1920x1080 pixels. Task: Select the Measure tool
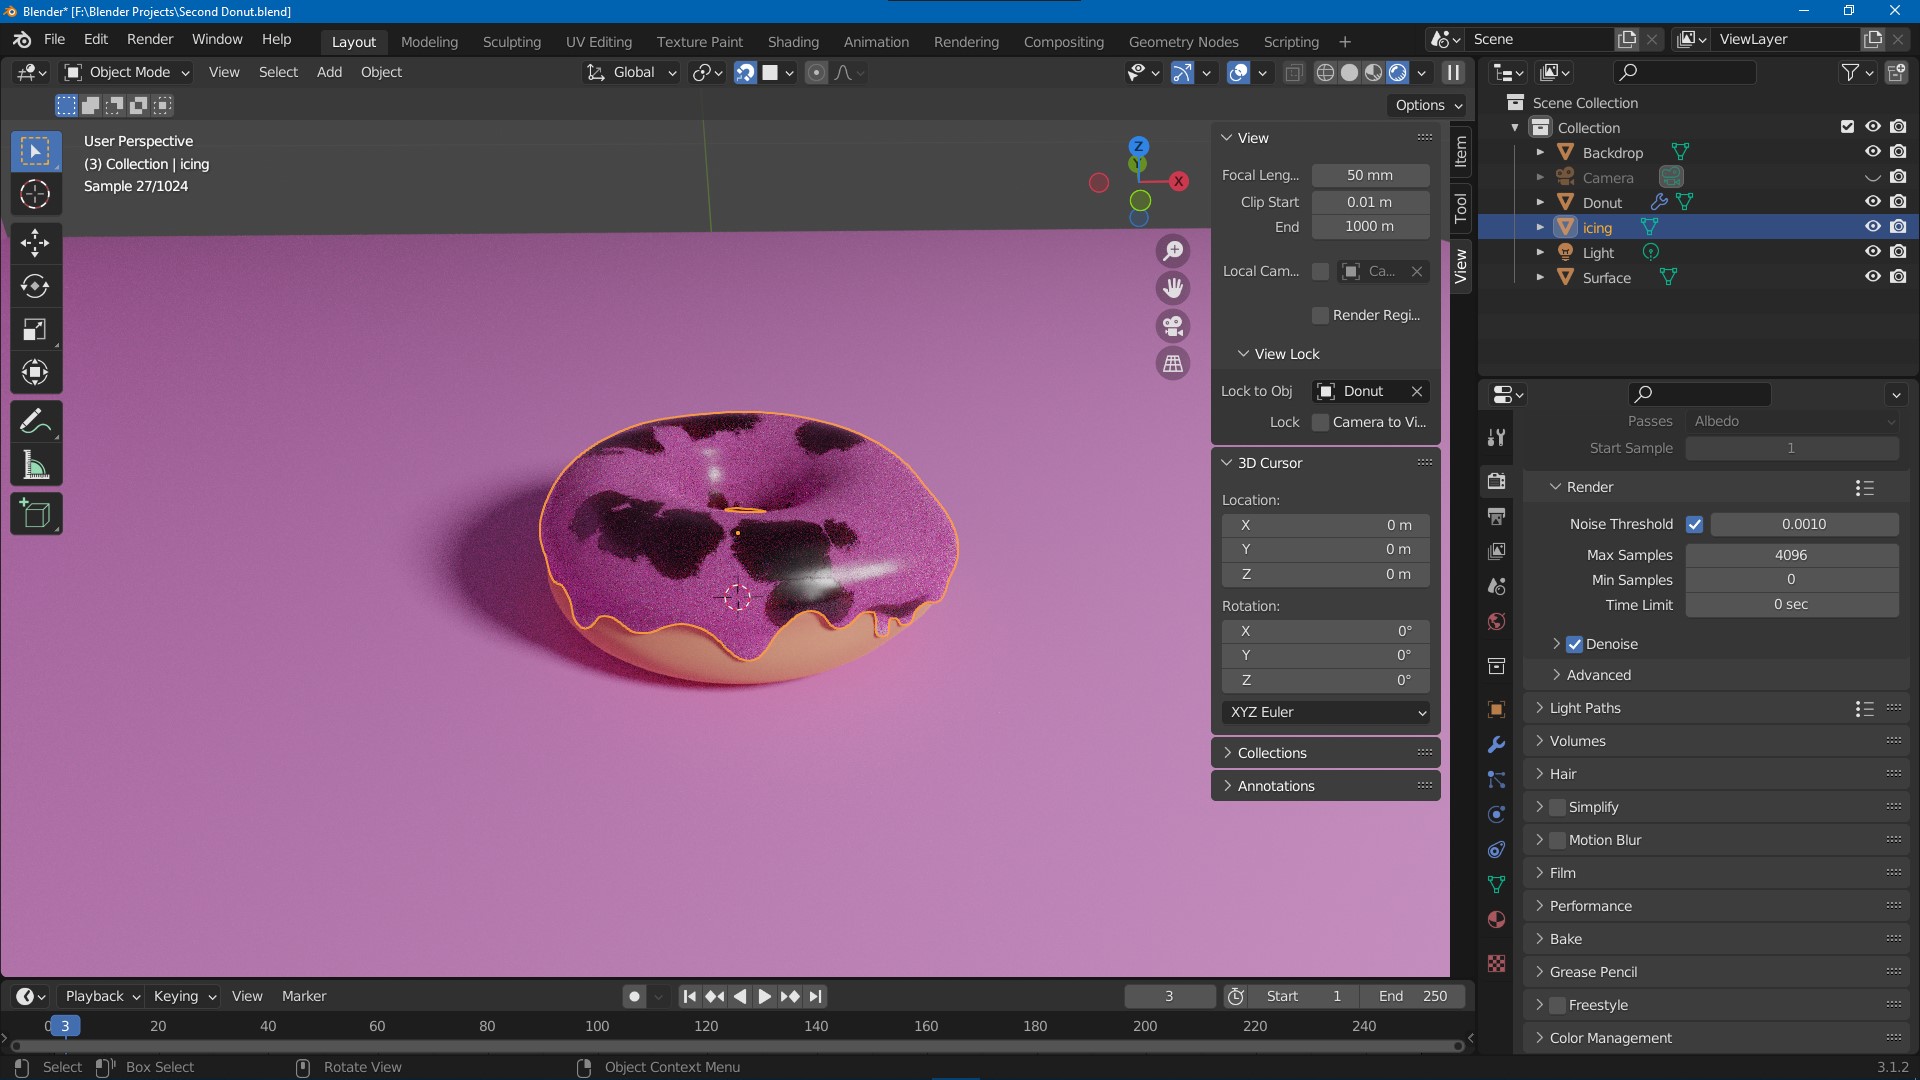point(34,464)
